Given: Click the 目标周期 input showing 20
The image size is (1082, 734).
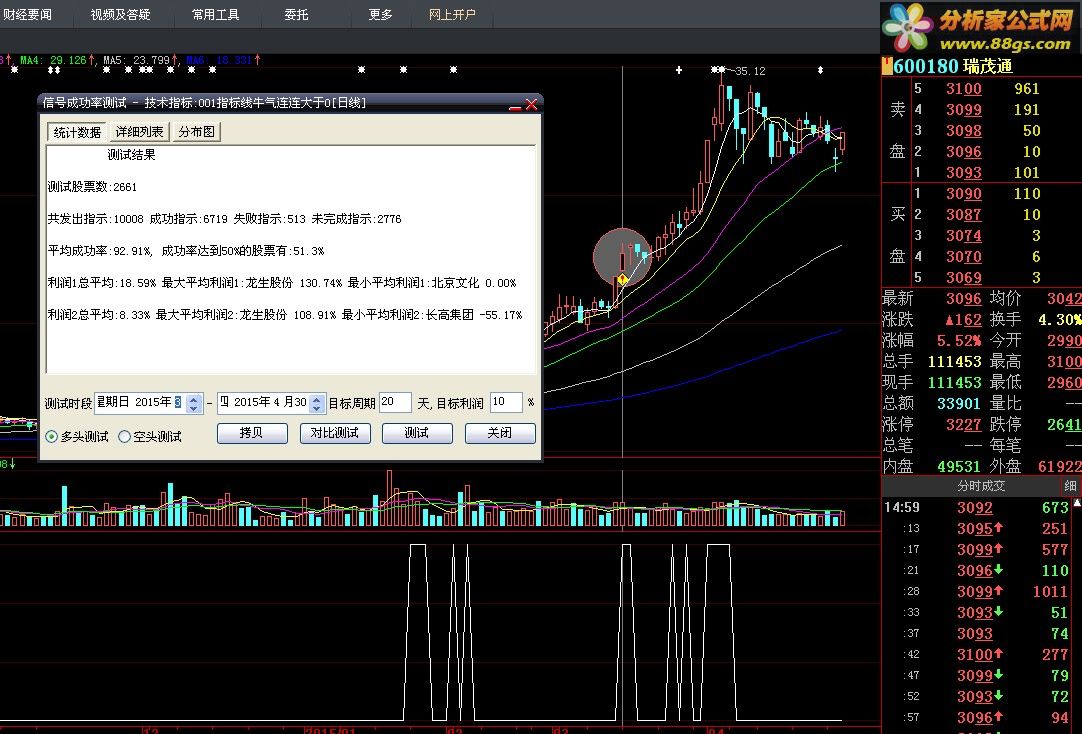Looking at the screenshot, I should coord(395,402).
